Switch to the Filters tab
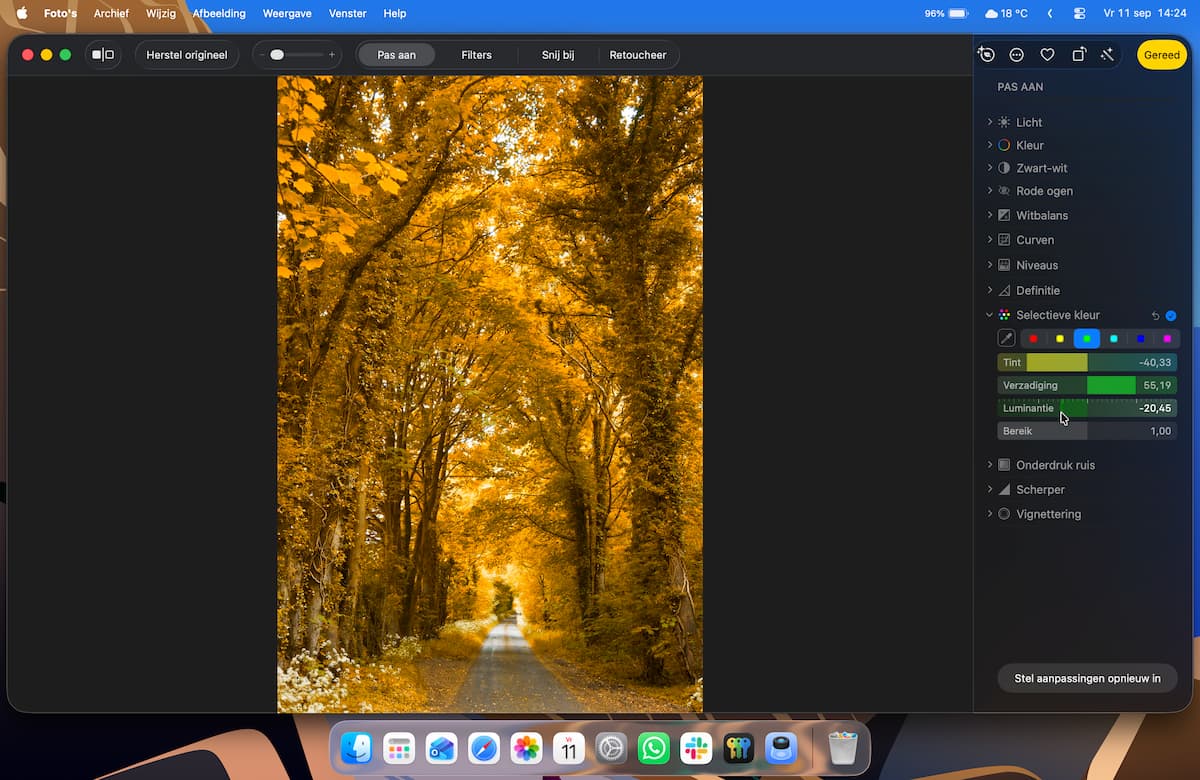1200x780 pixels. click(x=476, y=55)
